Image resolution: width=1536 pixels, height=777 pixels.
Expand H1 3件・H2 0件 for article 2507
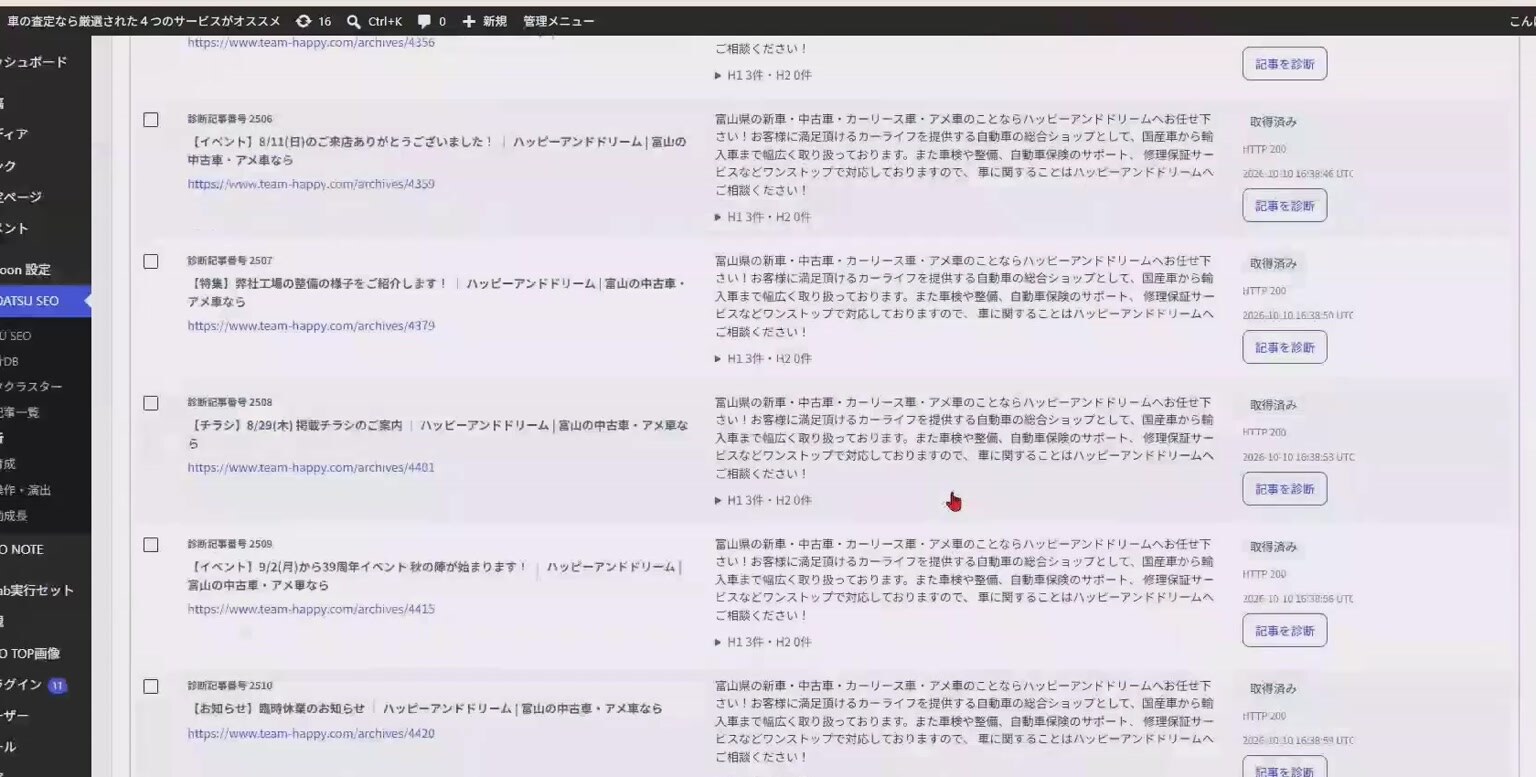pos(763,358)
